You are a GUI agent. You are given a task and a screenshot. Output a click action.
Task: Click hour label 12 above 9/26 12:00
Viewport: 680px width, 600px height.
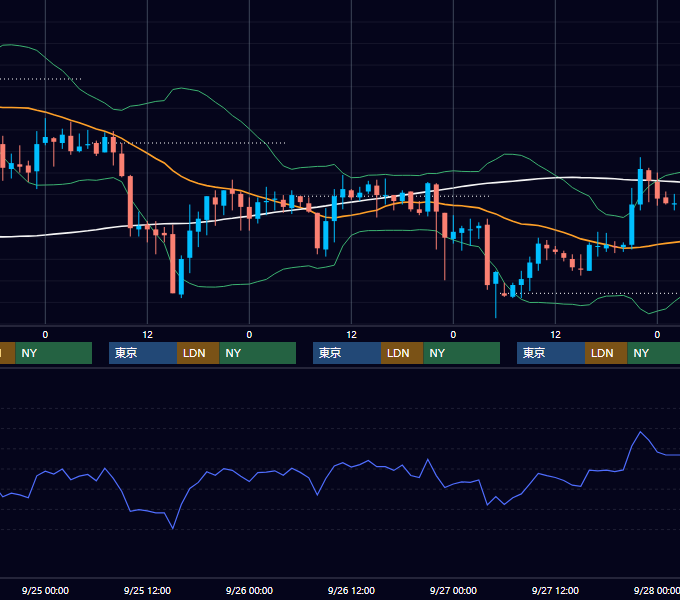pos(351,335)
